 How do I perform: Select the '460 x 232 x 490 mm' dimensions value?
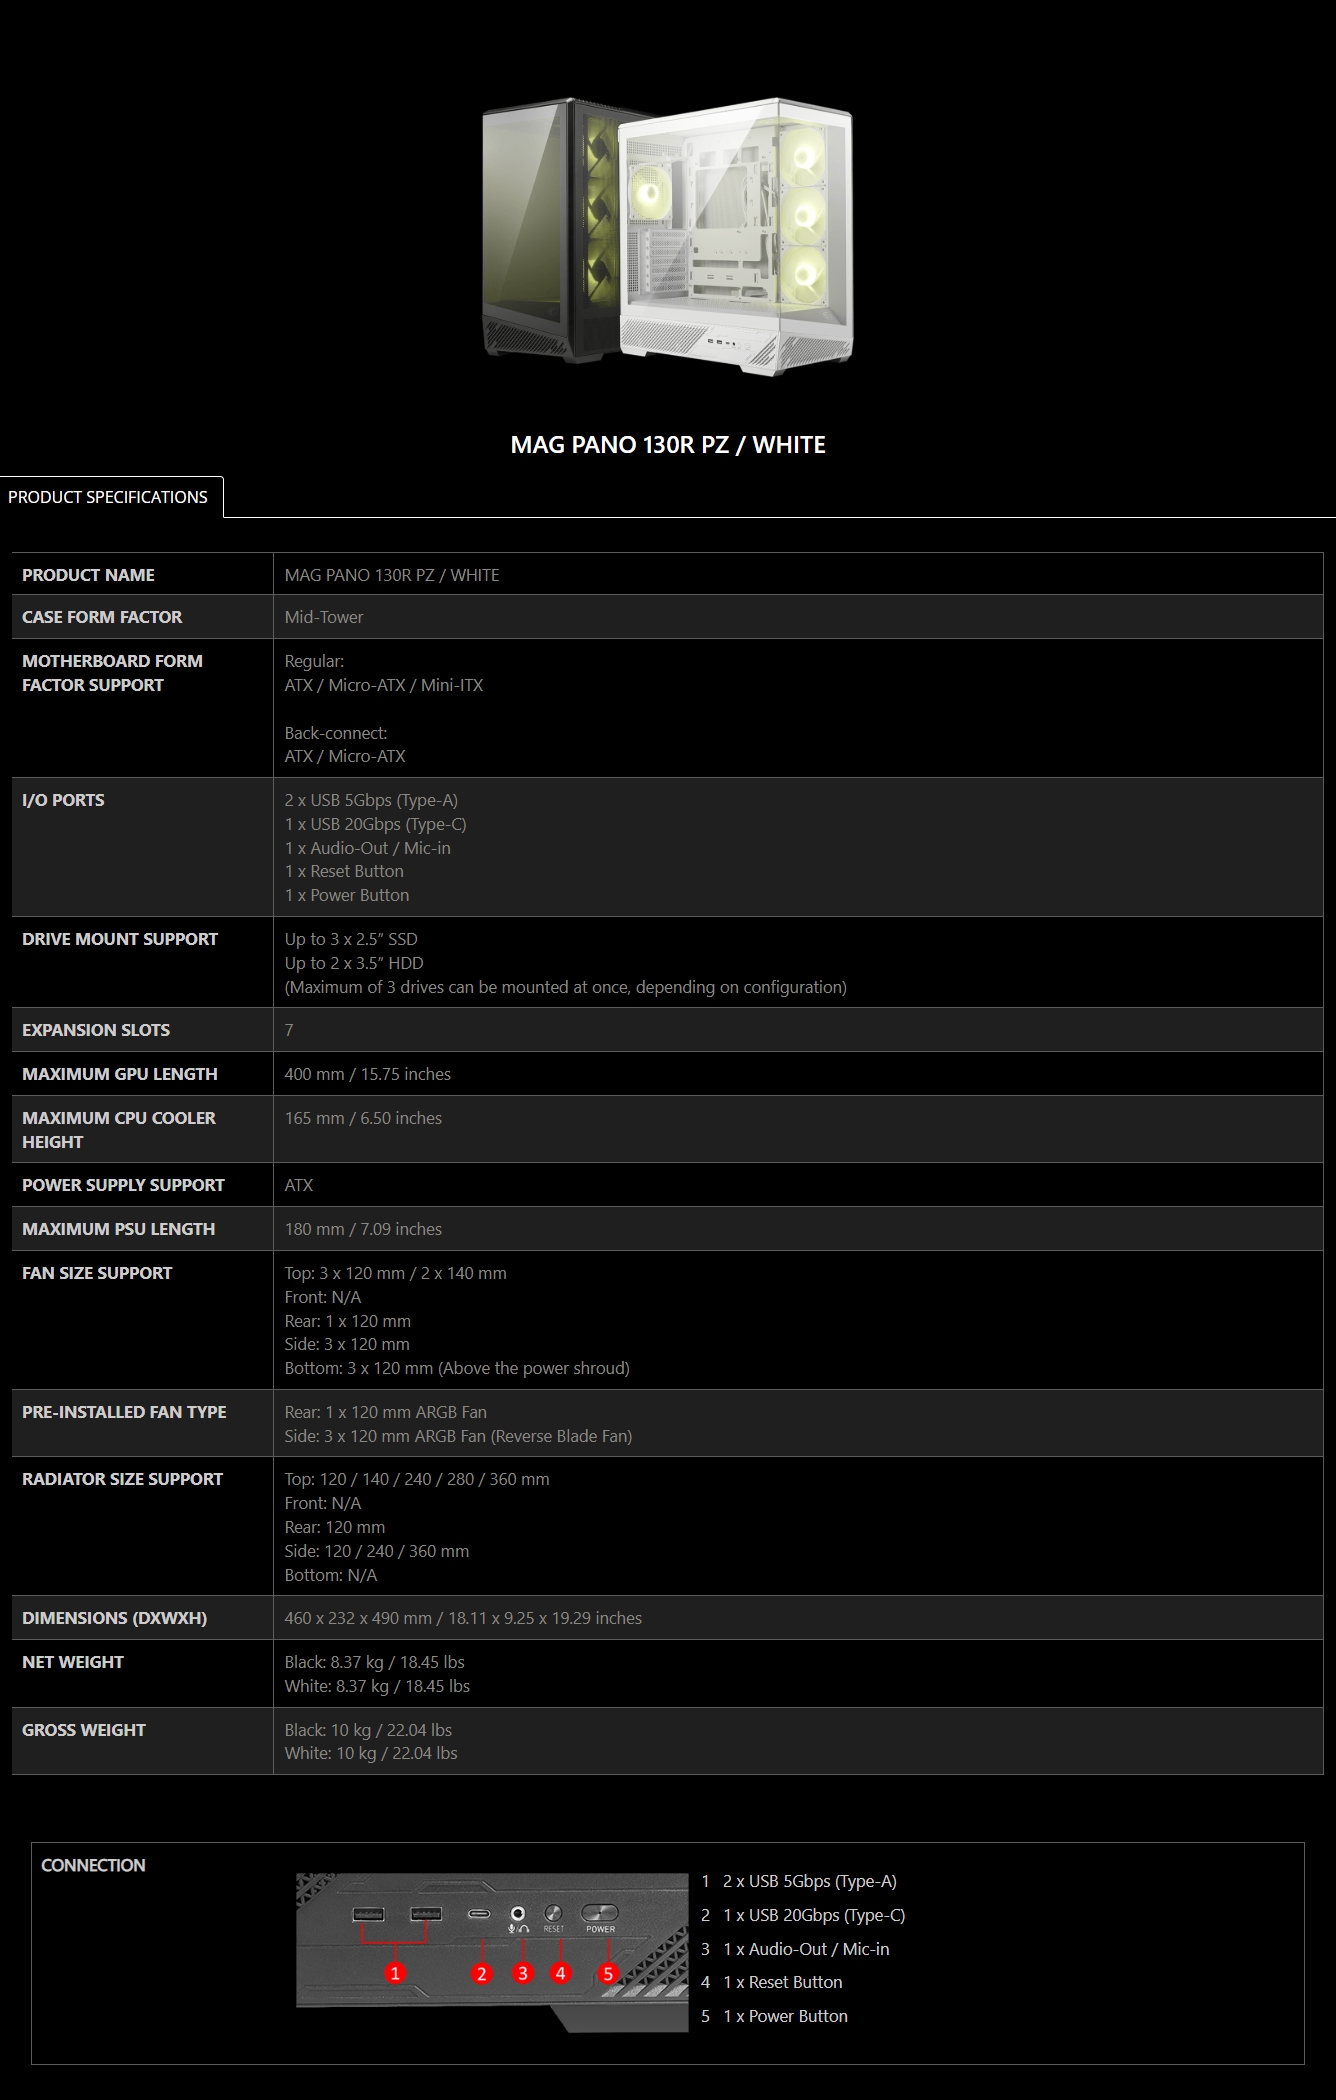(x=463, y=1618)
